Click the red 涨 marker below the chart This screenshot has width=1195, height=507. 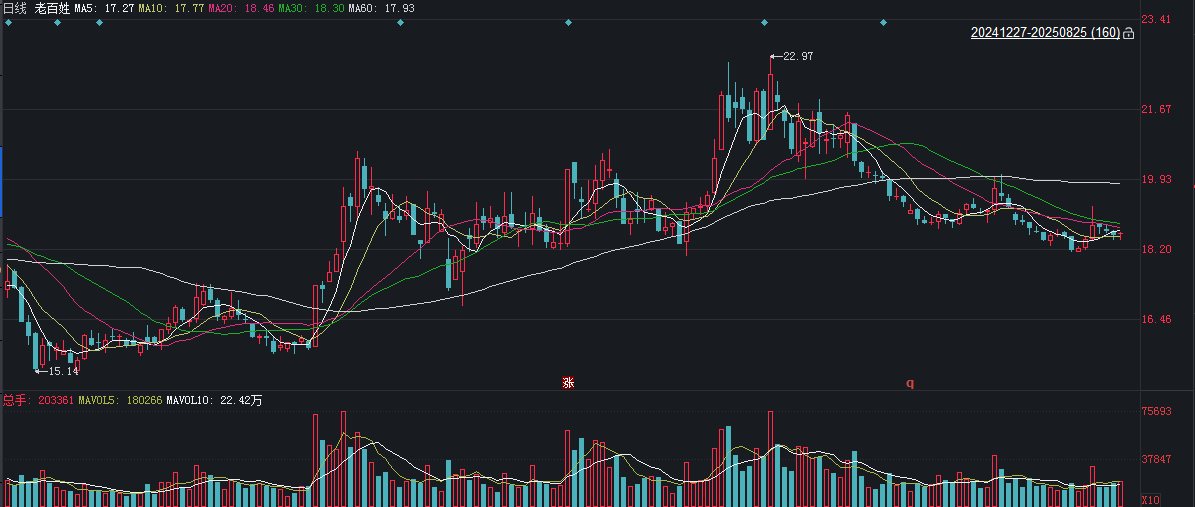(568, 383)
